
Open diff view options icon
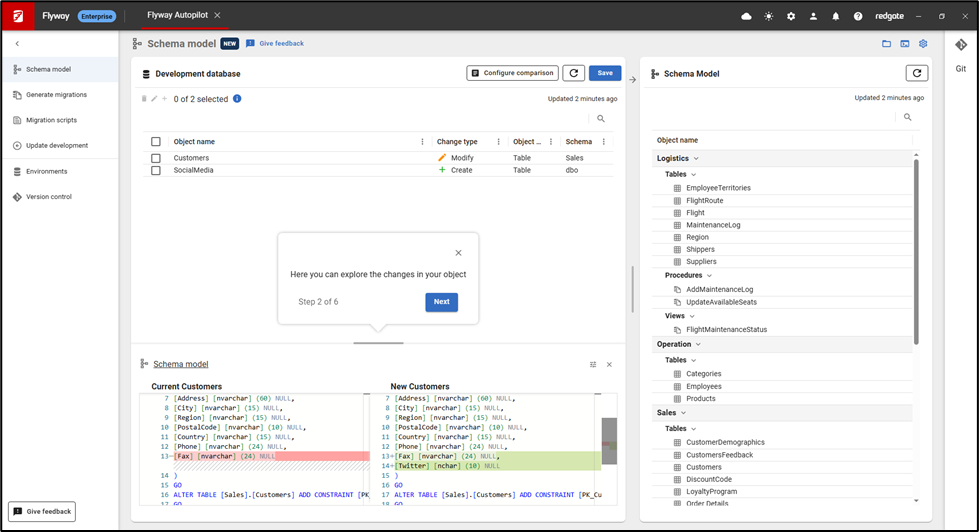tap(593, 365)
